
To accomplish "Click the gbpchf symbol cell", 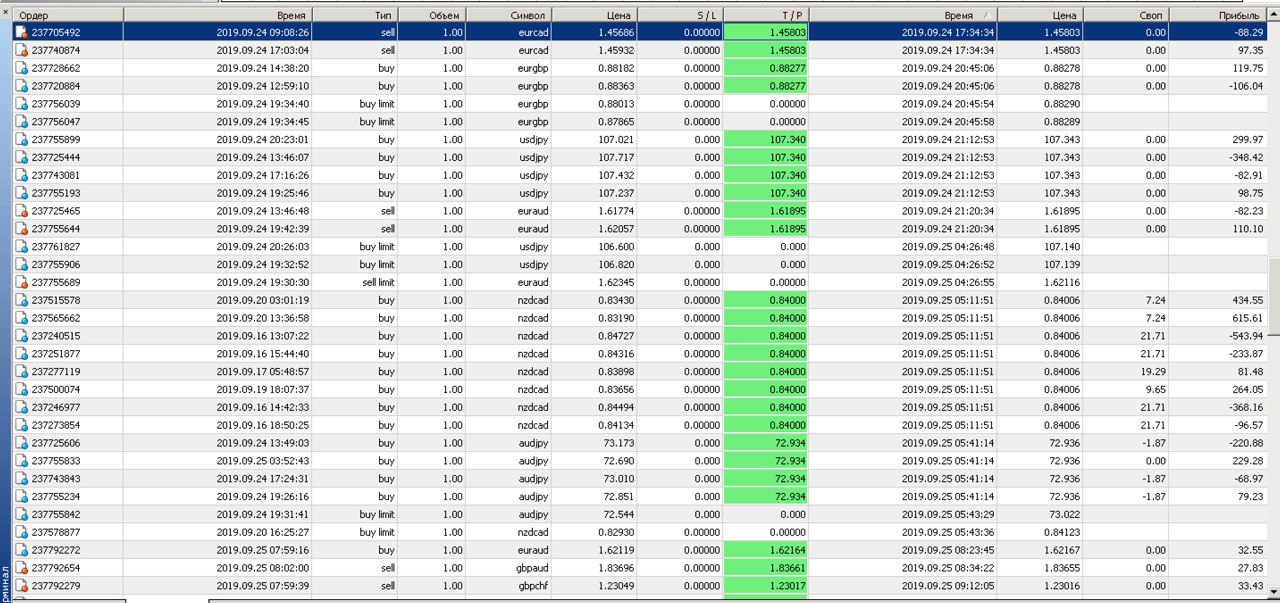I will (x=508, y=586).
